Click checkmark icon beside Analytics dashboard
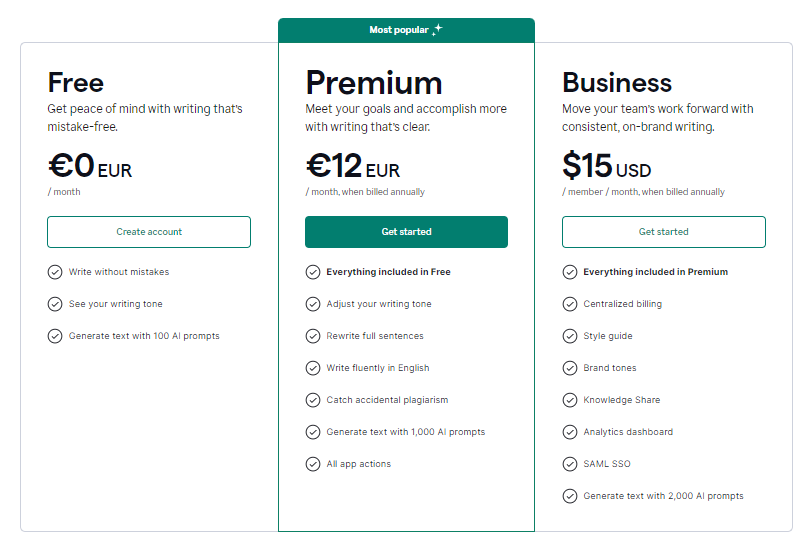808x551 pixels. [570, 432]
